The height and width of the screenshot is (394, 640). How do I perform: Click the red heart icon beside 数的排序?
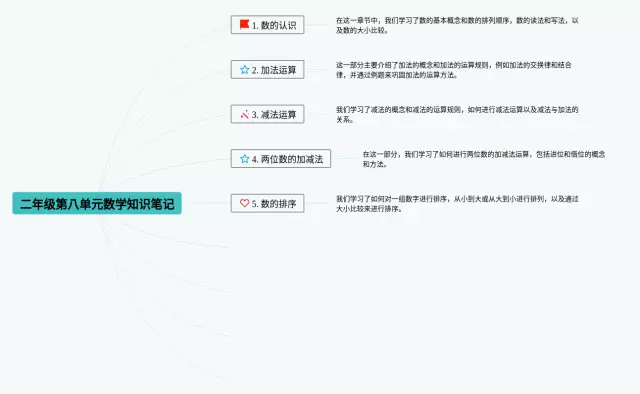tap(244, 203)
